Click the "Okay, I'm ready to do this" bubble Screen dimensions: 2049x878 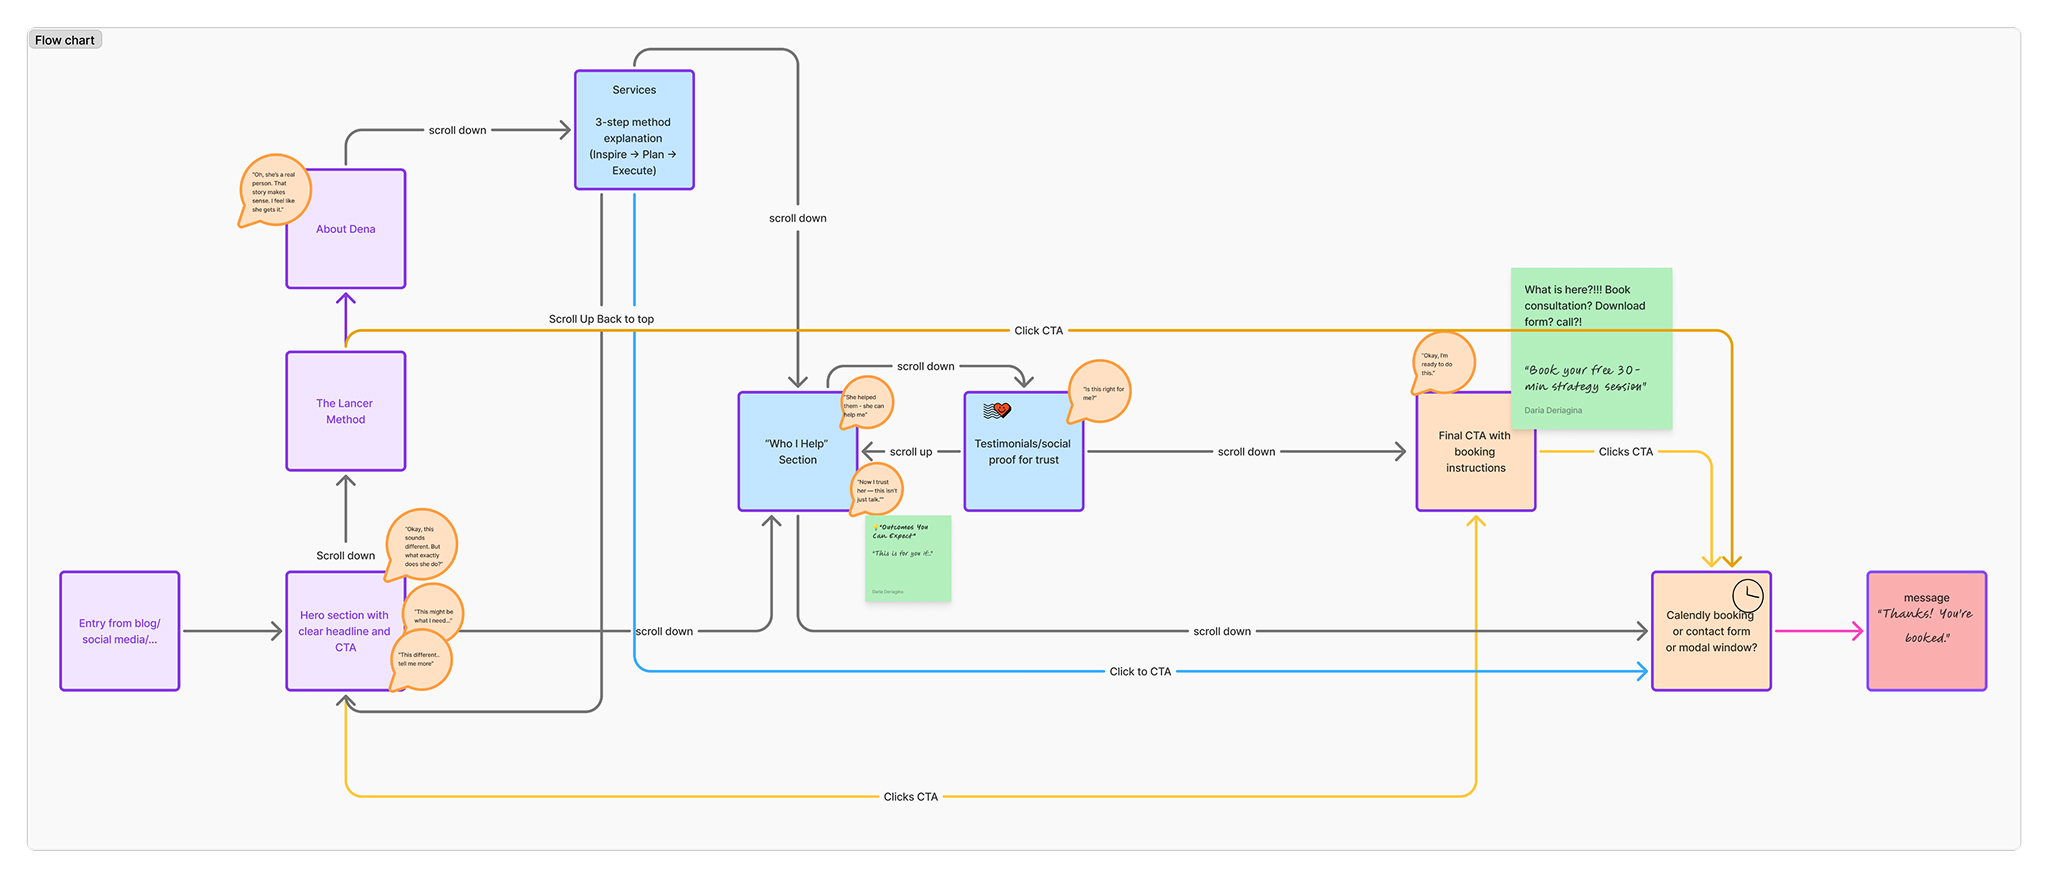[1444, 363]
